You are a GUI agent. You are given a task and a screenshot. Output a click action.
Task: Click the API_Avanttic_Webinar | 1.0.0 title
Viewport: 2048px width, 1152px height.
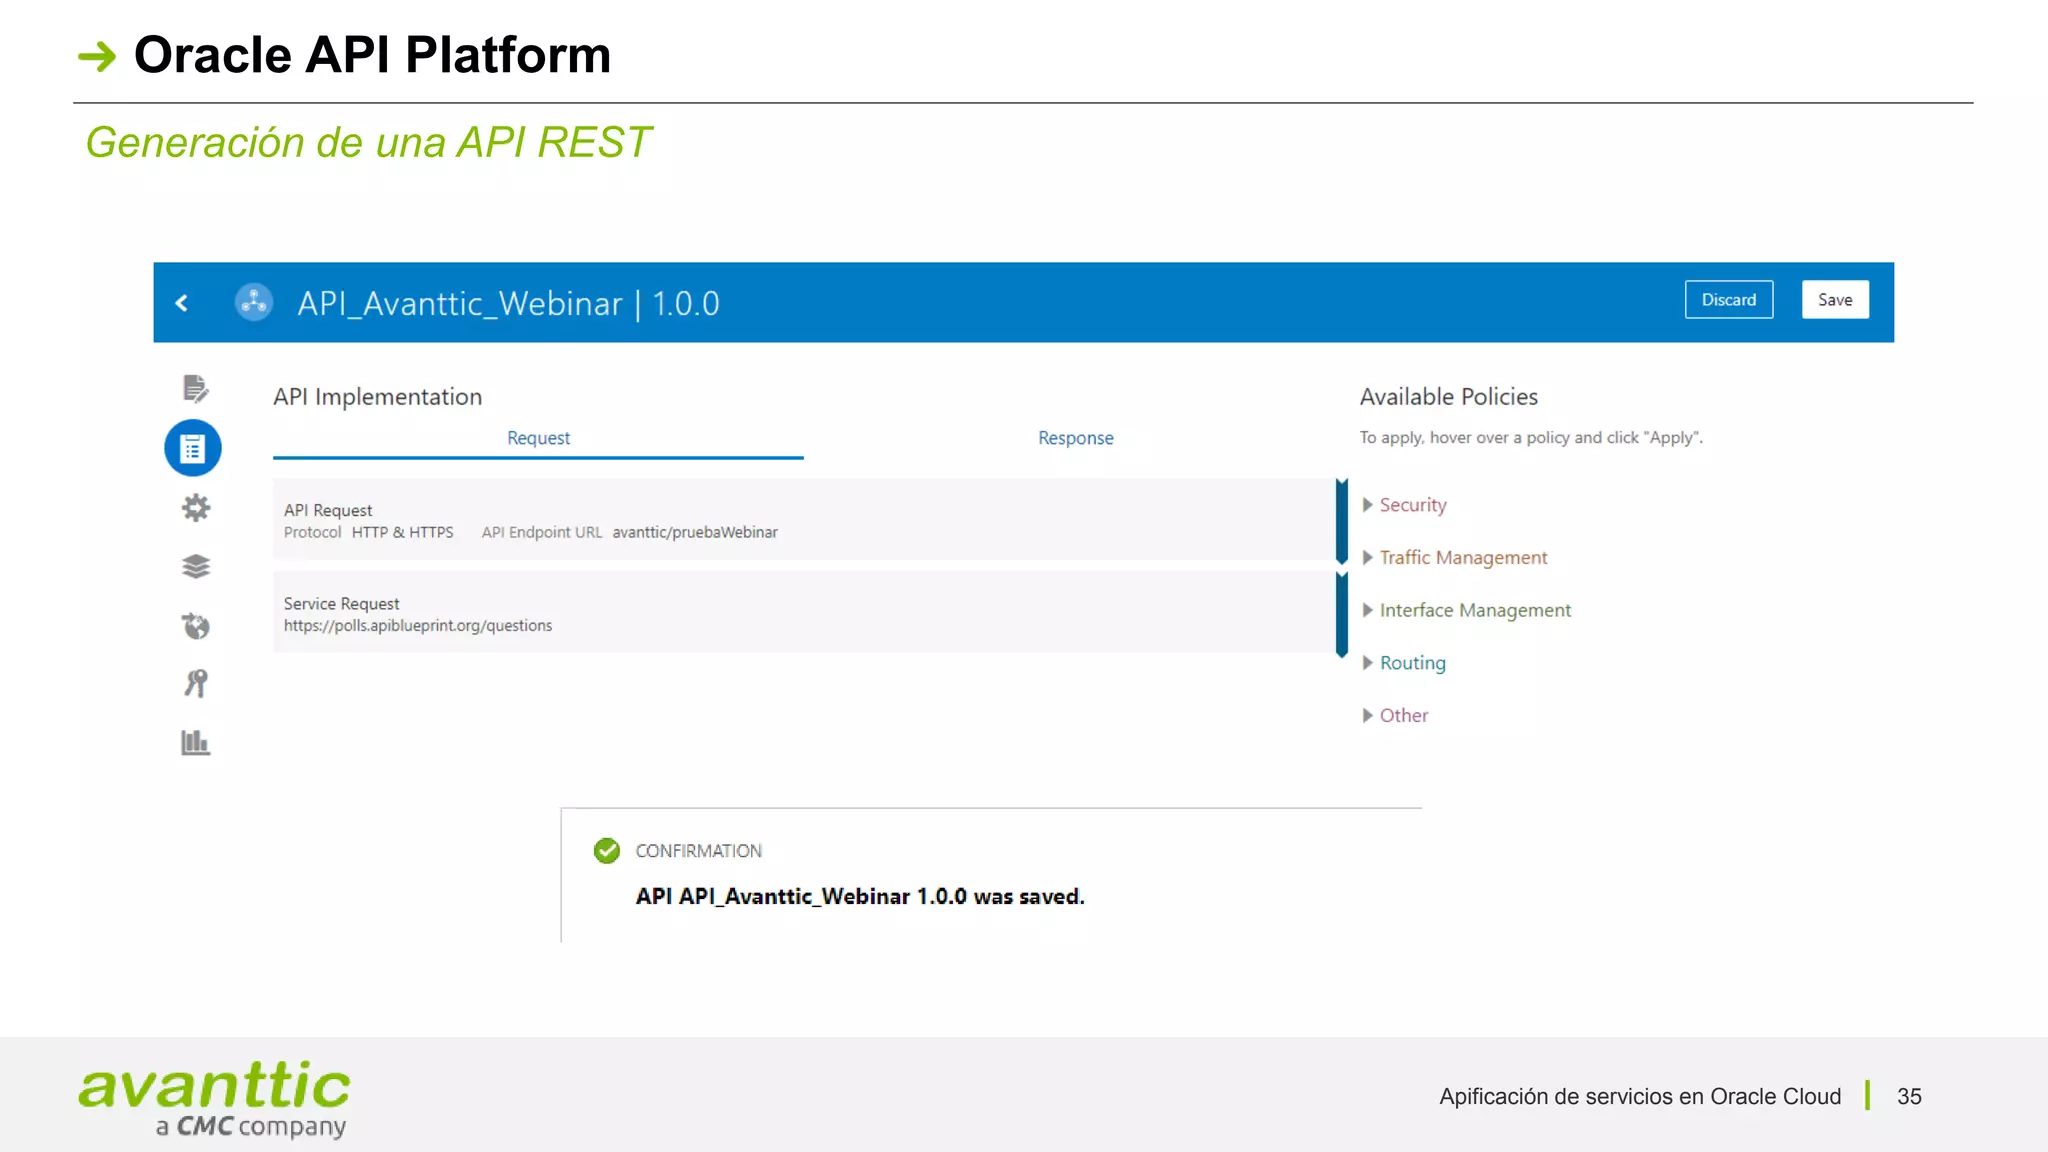click(x=508, y=303)
